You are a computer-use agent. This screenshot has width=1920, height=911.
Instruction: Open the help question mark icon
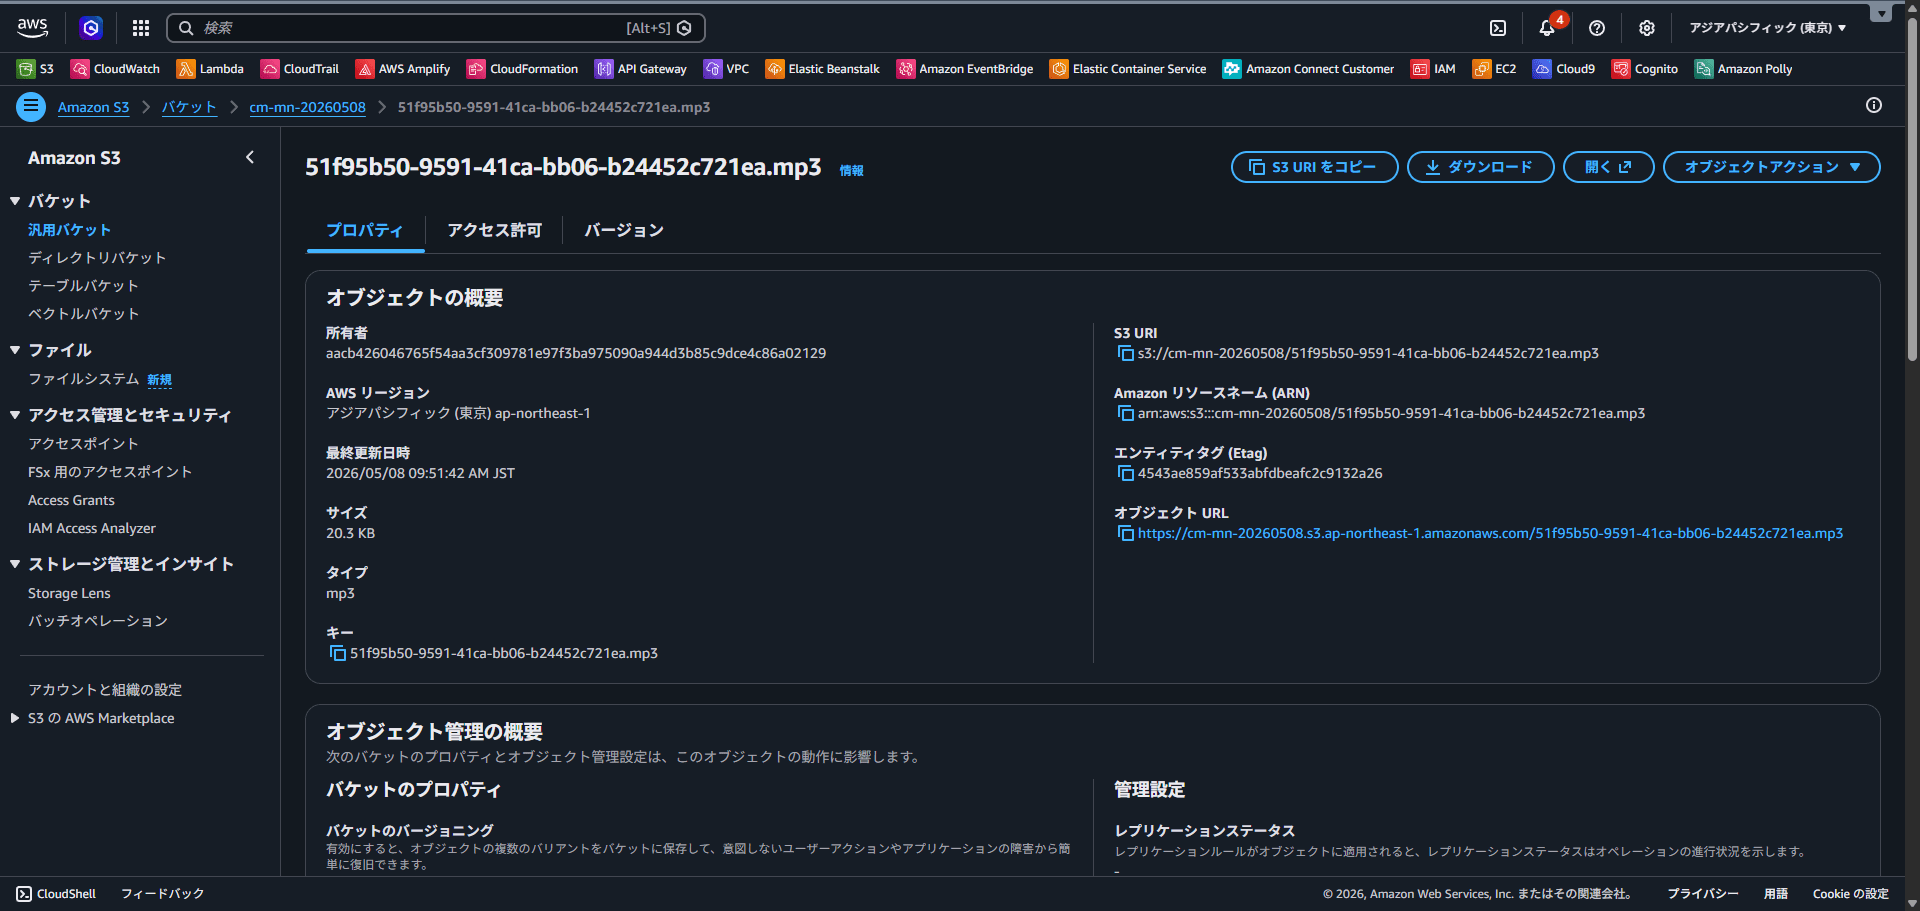(1597, 28)
